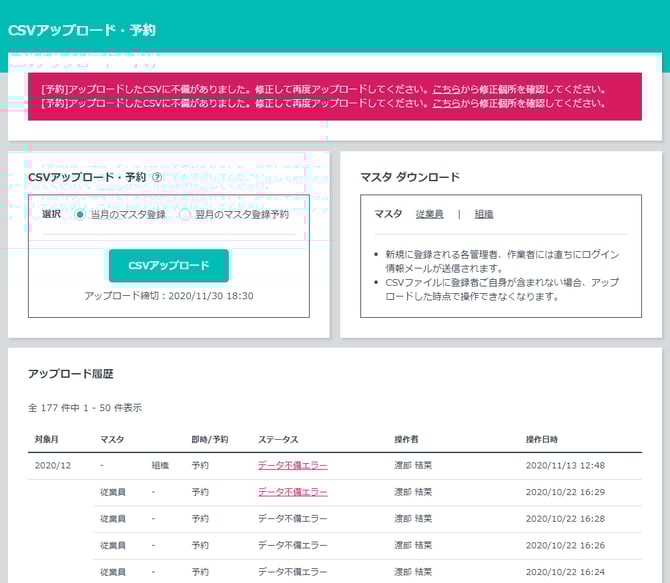The height and width of the screenshot is (583, 670).
Task: Click the date 2020/10/22 16:26
Action: 565,545
